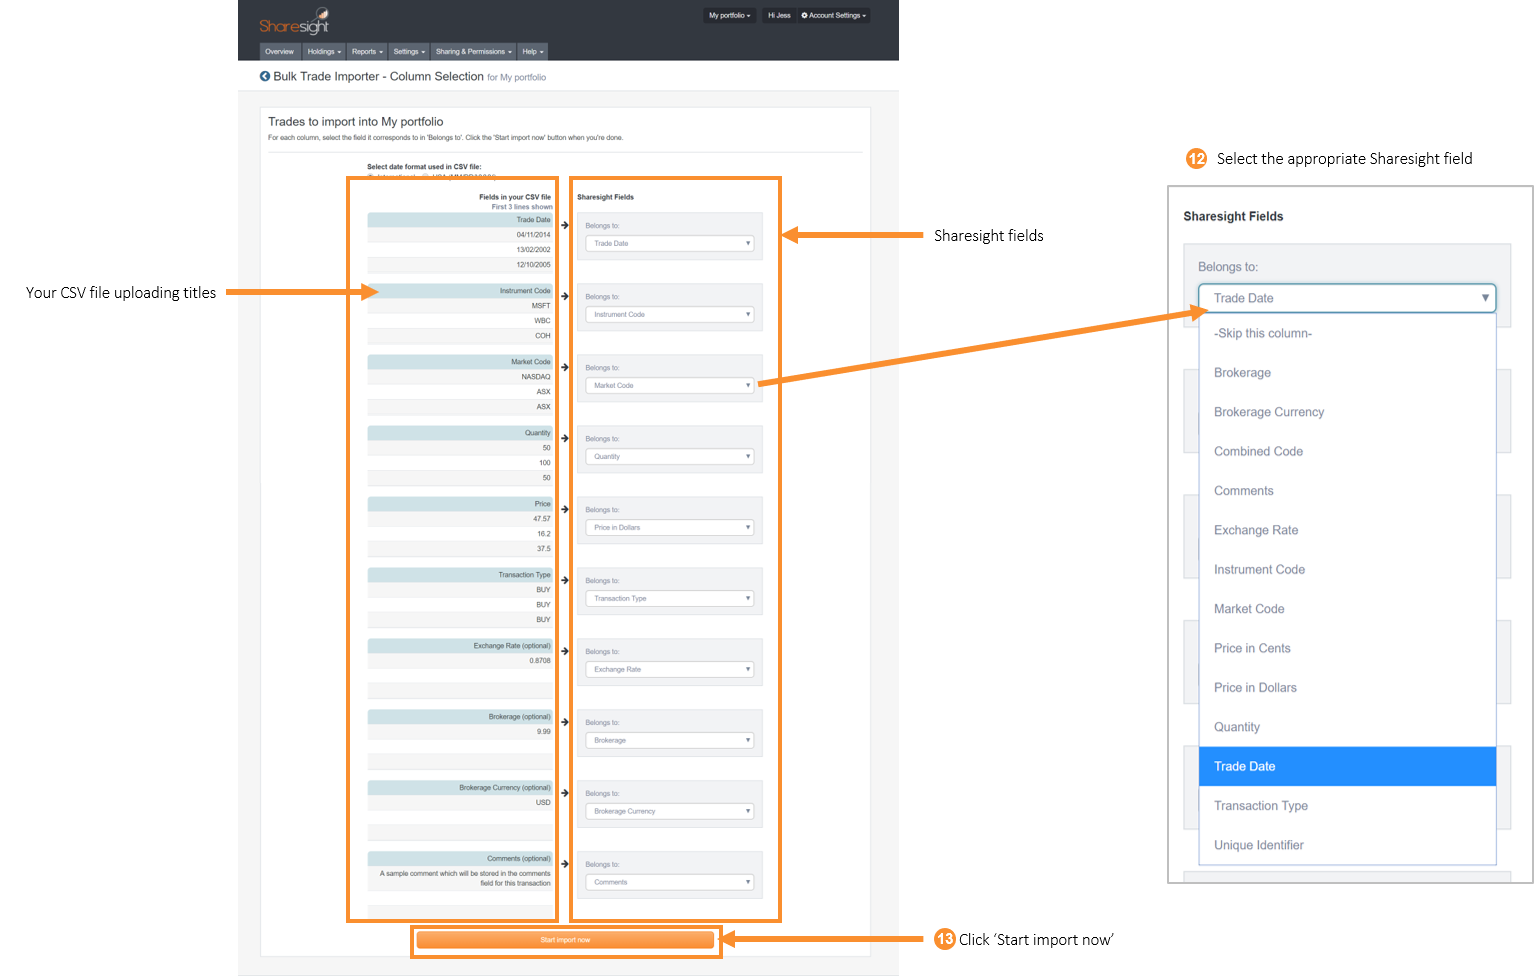The image size is (1534, 976).
Task: Click the Hi Jess button
Action: (x=779, y=15)
